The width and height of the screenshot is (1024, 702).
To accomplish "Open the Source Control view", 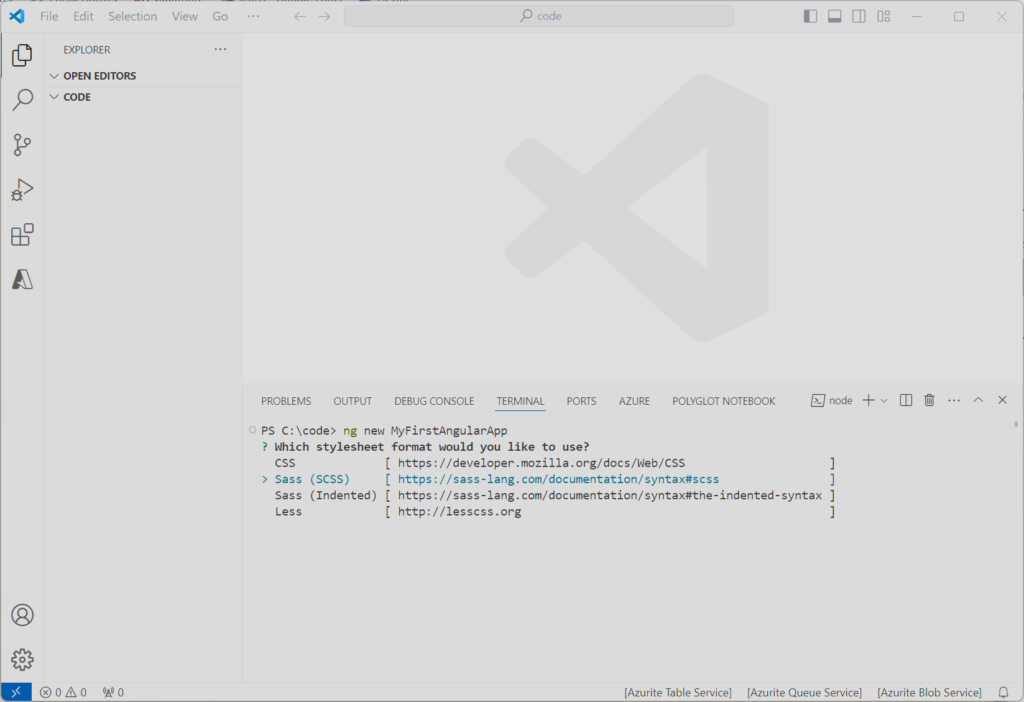I will click(x=22, y=145).
